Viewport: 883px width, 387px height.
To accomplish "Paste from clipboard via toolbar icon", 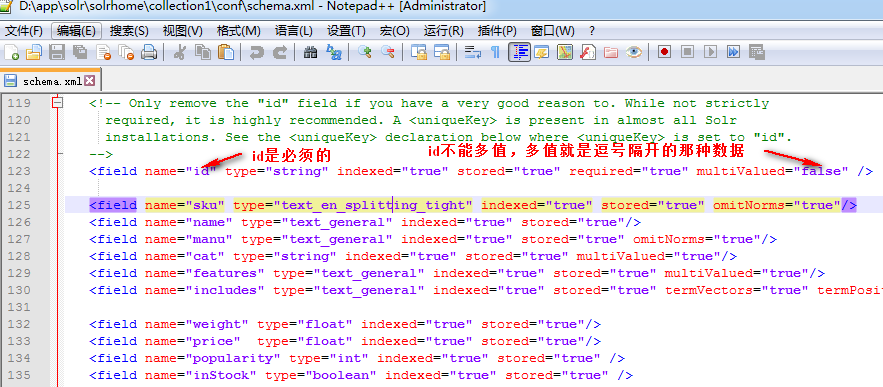I will [x=226, y=52].
